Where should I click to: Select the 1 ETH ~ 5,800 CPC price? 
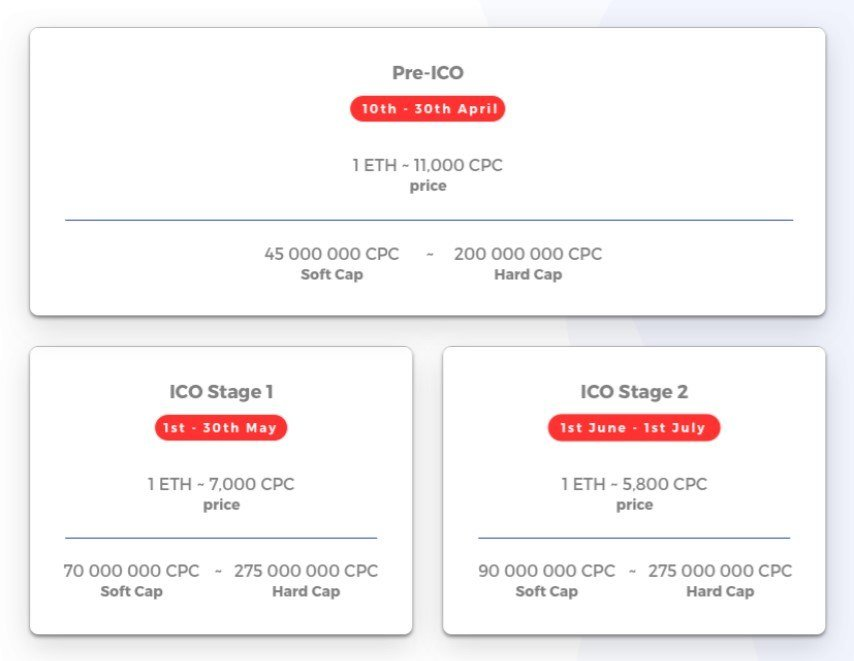(x=634, y=484)
